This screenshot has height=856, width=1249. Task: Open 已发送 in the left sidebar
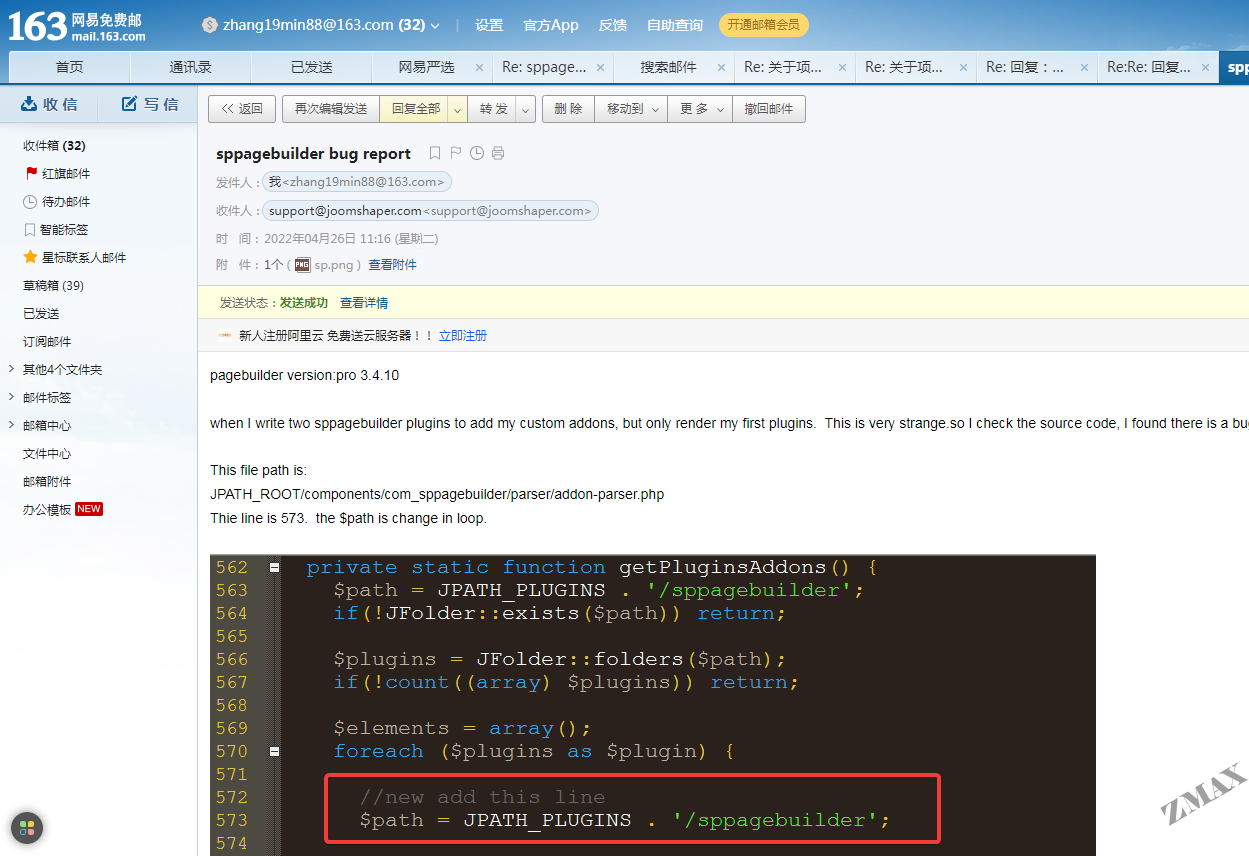(41, 314)
